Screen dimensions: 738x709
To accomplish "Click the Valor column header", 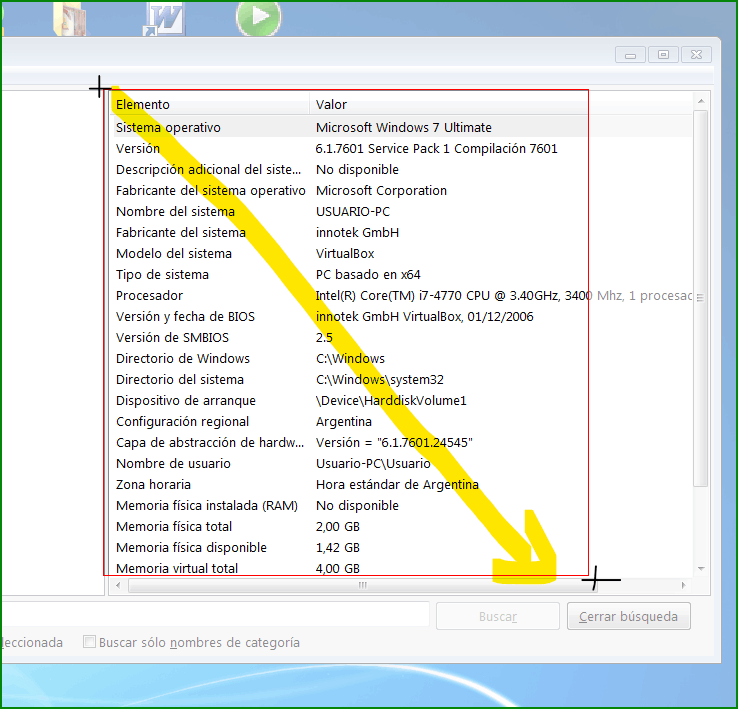I will (500, 104).
